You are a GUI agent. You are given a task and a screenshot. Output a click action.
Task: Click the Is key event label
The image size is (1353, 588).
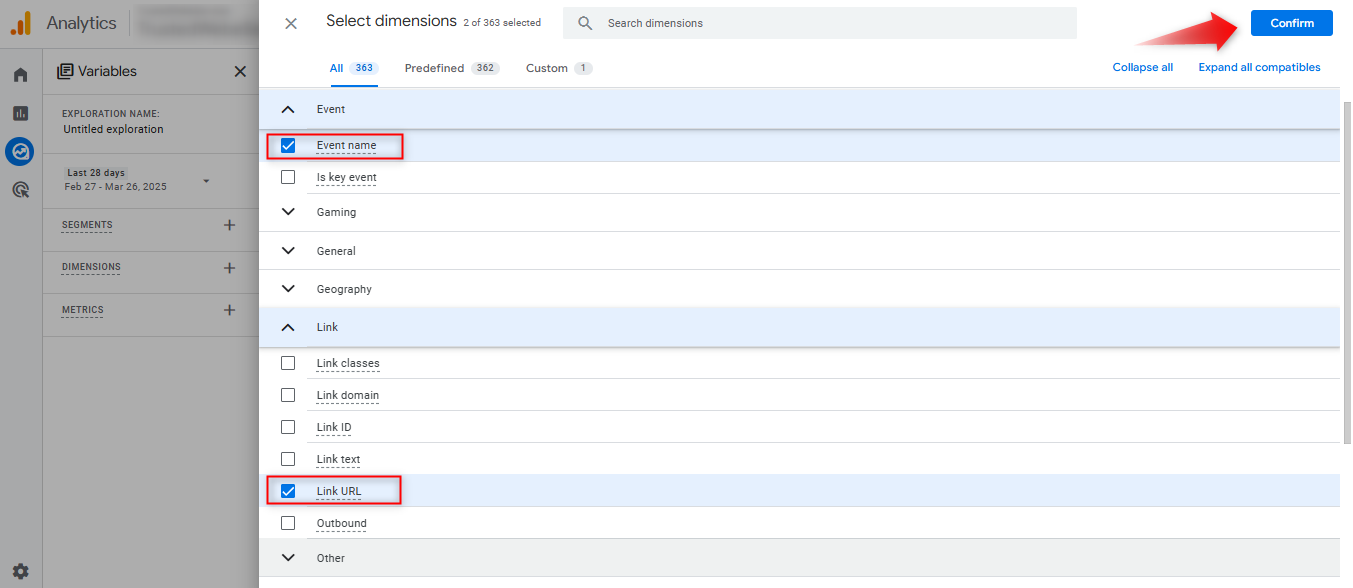(x=346, y=178)
